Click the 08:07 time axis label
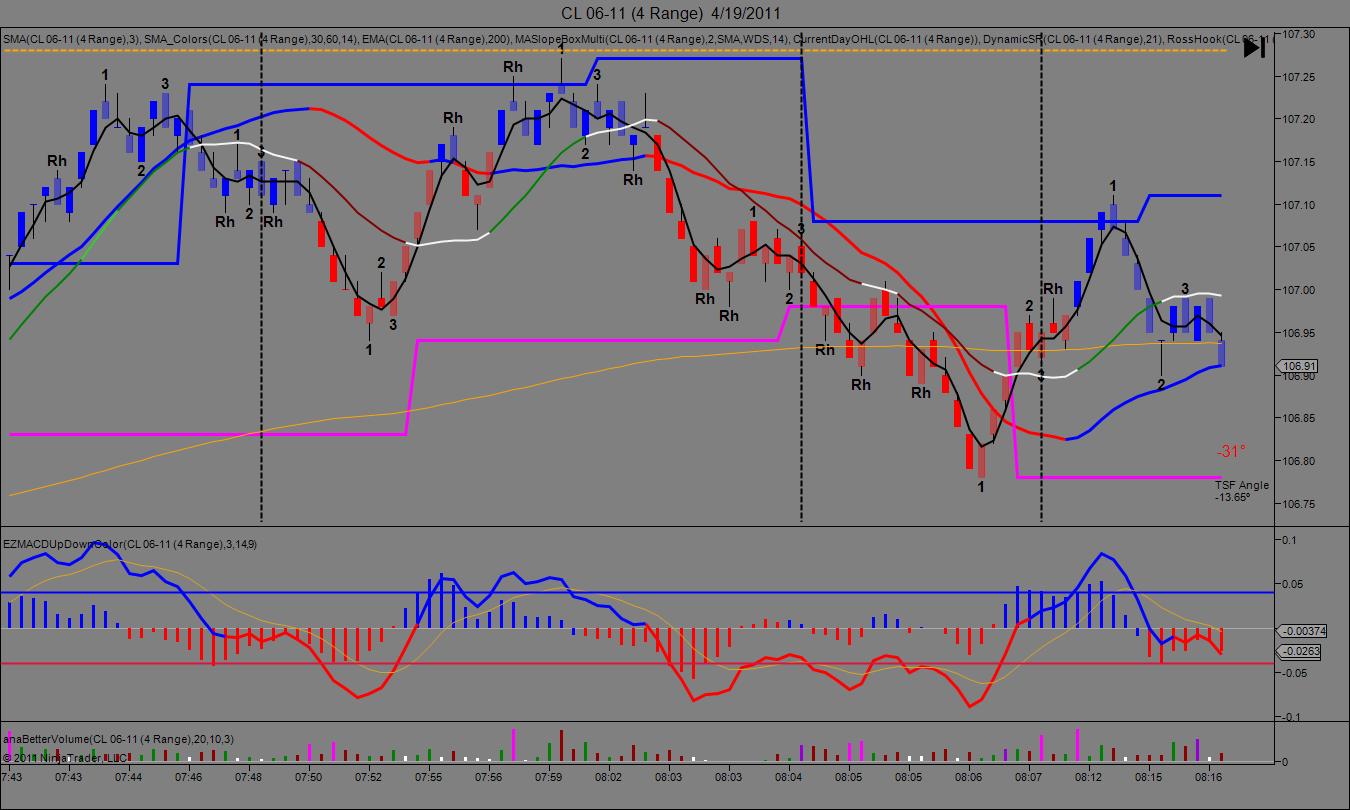1350x810 pixels. [1029, 776]
